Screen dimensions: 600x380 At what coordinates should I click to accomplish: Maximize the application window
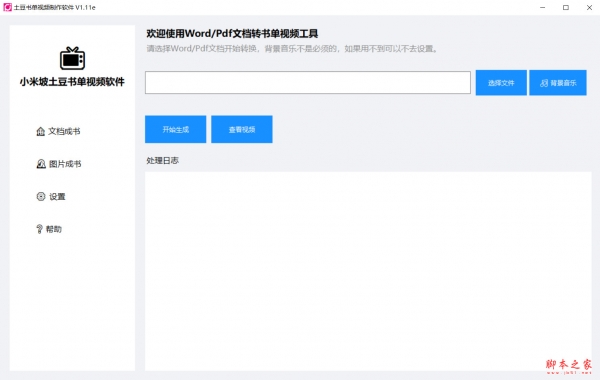[566, 7]
